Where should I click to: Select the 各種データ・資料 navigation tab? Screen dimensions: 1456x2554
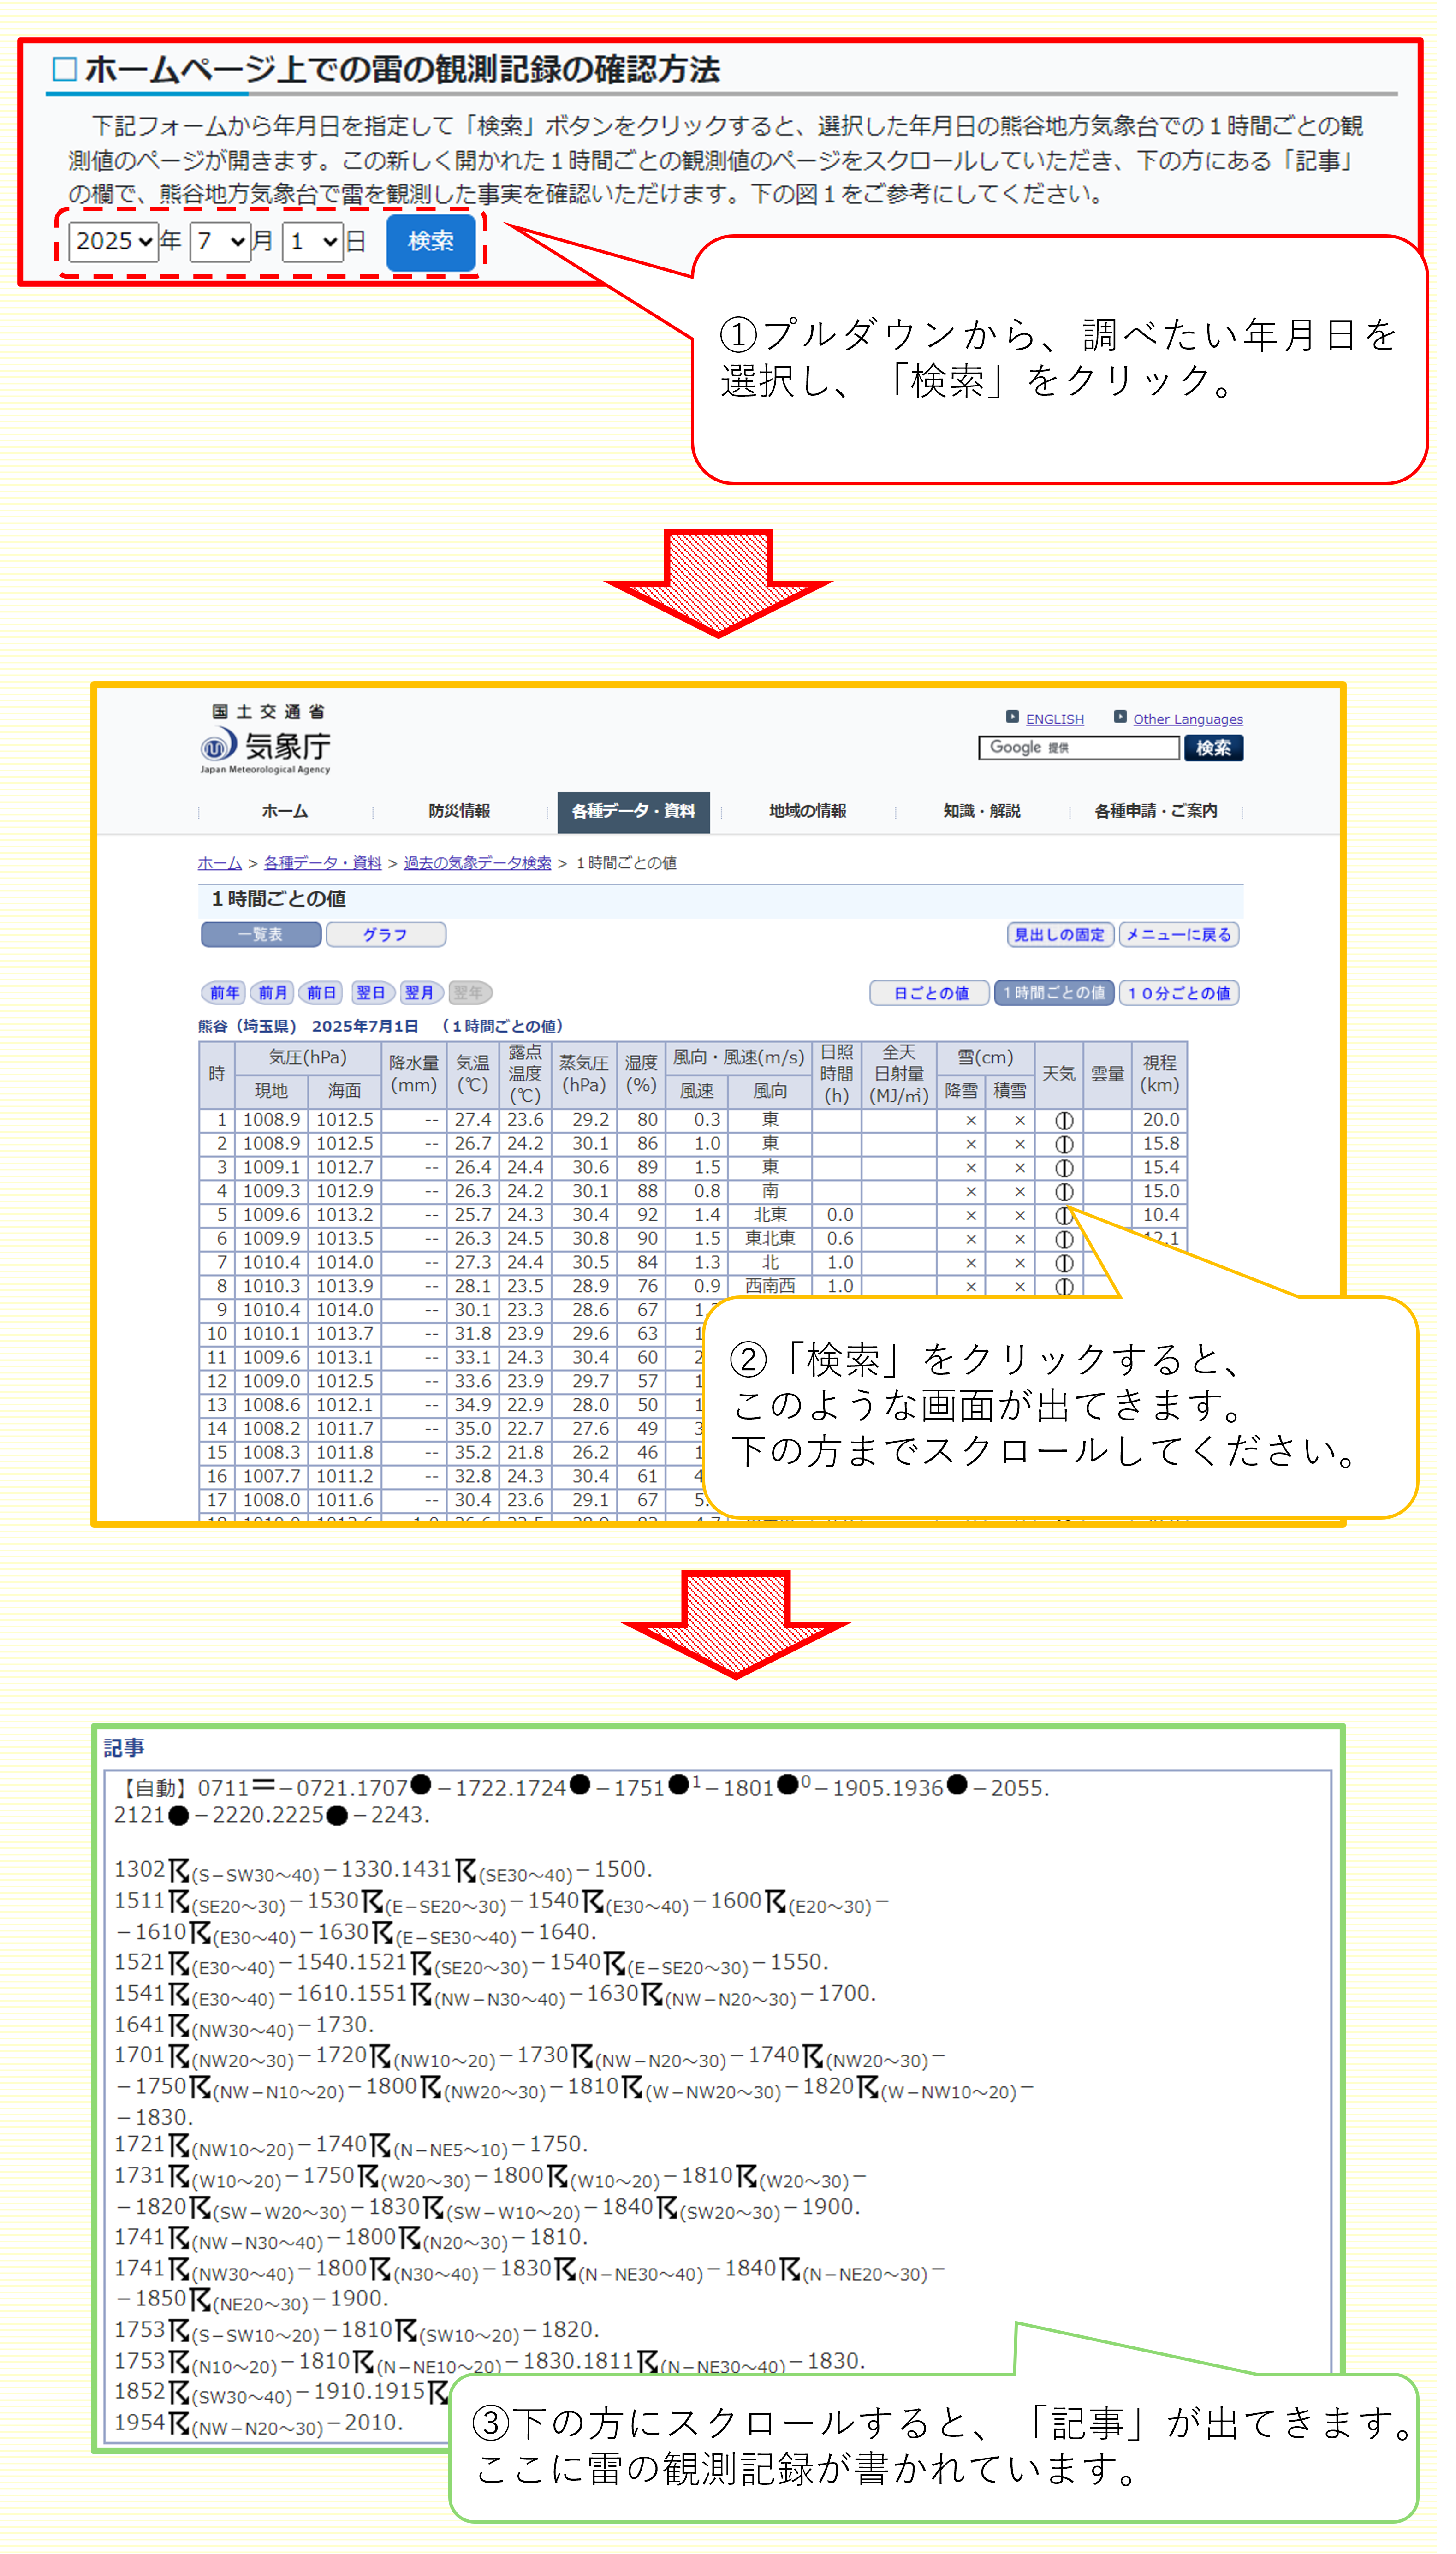633,811
